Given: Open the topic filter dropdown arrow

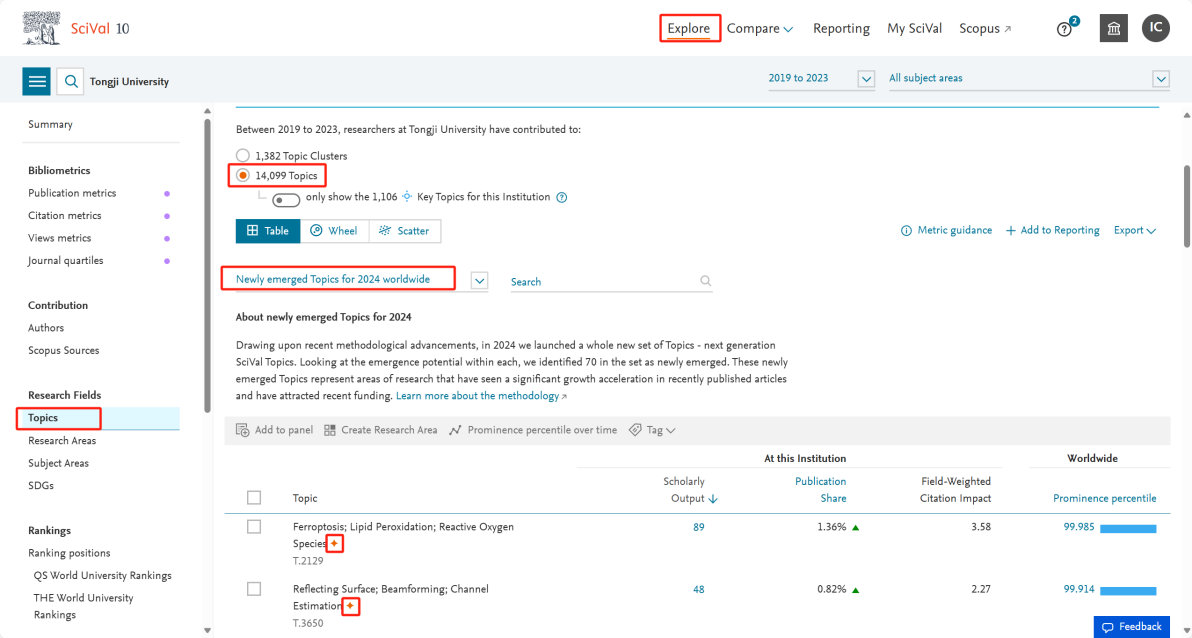Looking at the screenshot, I should pos(479,281).
